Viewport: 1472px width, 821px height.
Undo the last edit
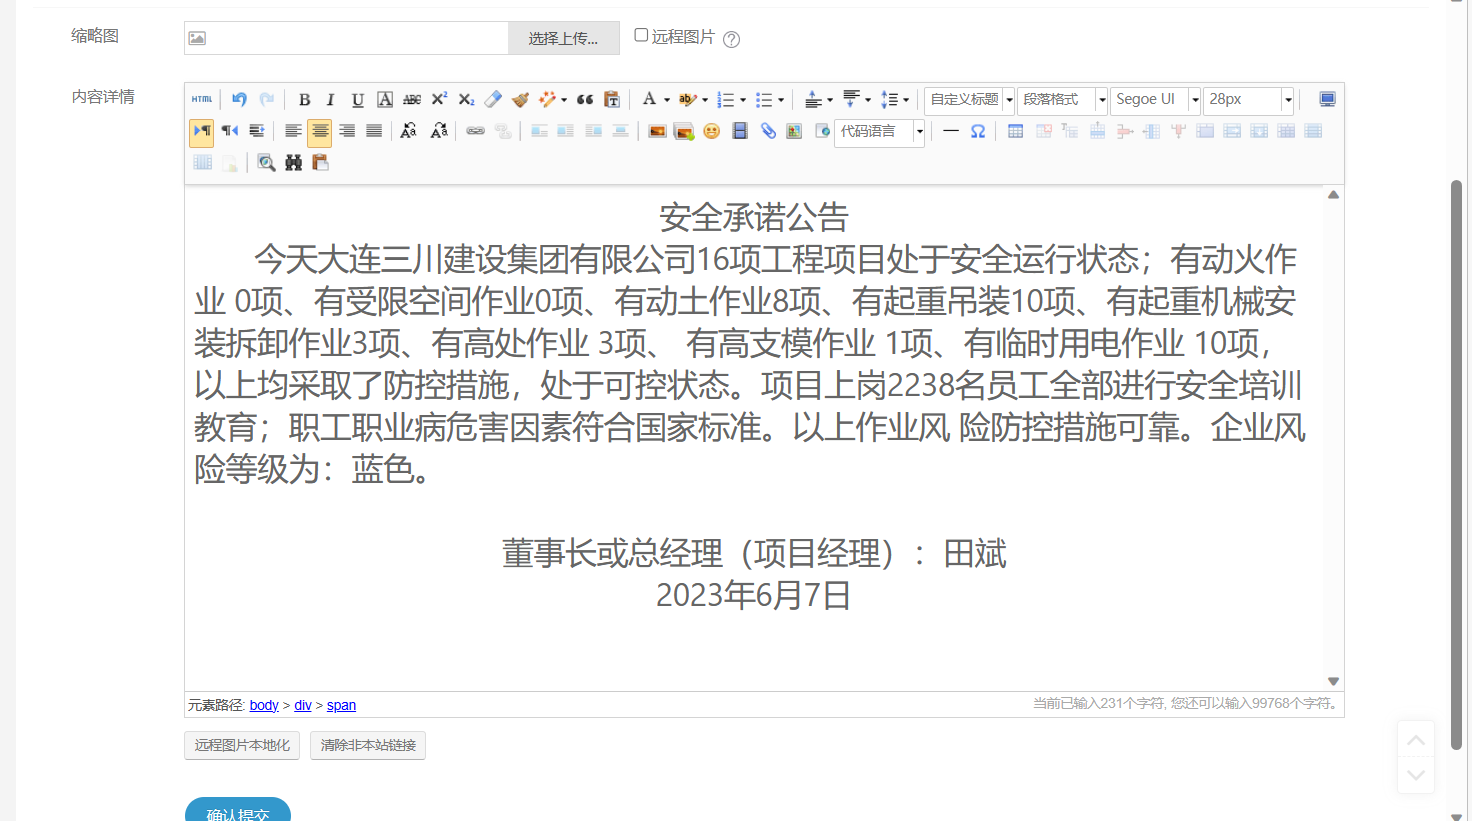(x=239, y=100)
